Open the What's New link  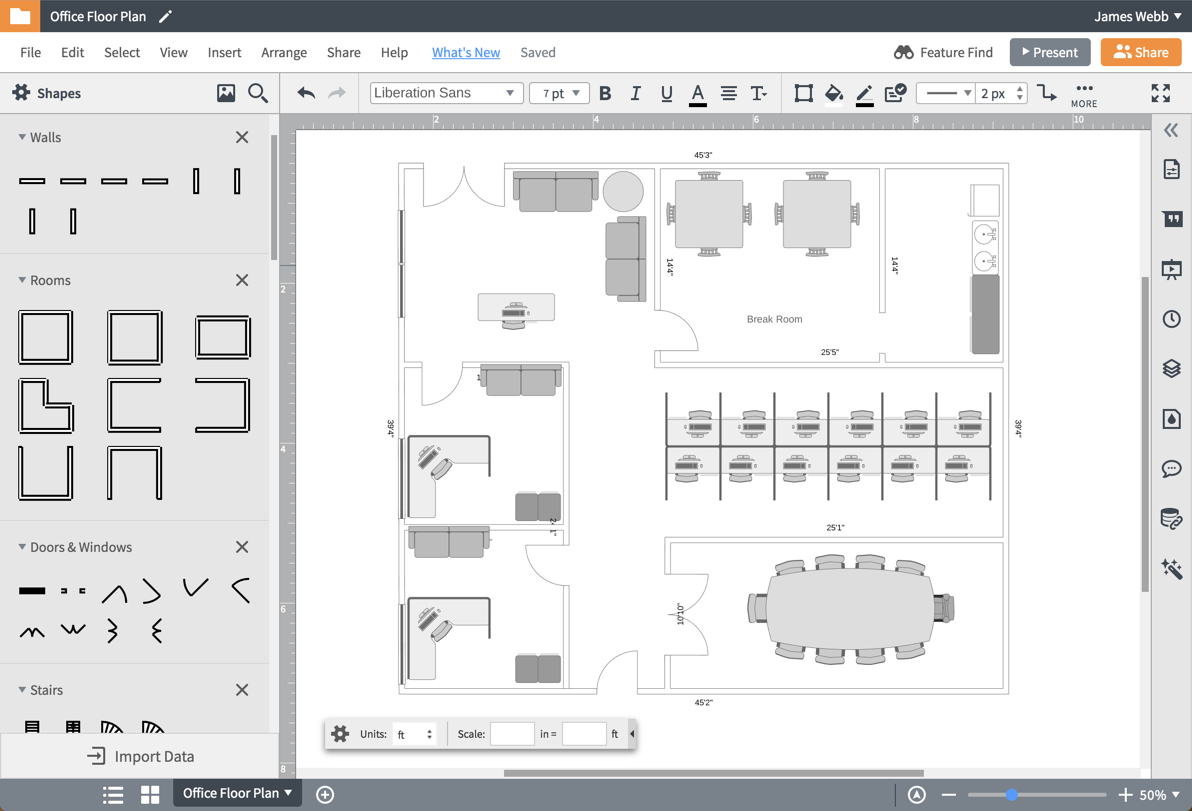(x=466, y=52)
